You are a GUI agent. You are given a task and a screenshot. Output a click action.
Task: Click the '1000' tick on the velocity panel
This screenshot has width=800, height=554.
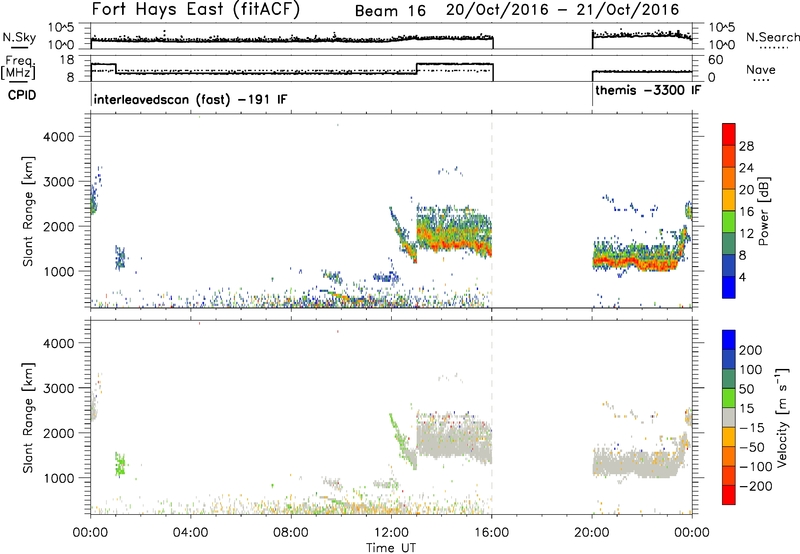coord(59,478)
